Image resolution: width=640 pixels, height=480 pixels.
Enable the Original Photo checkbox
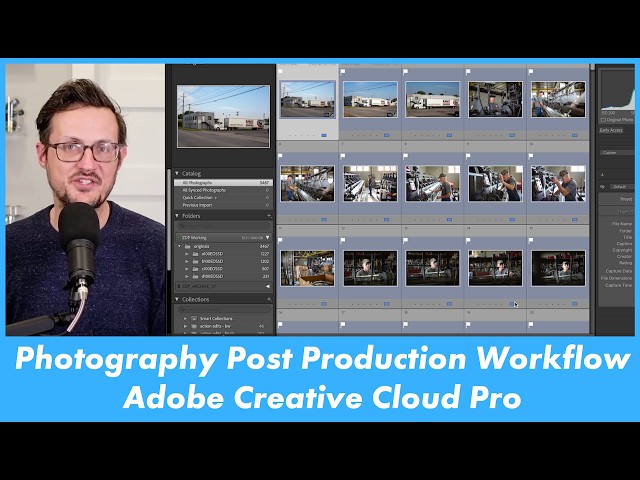pos(603,120)
